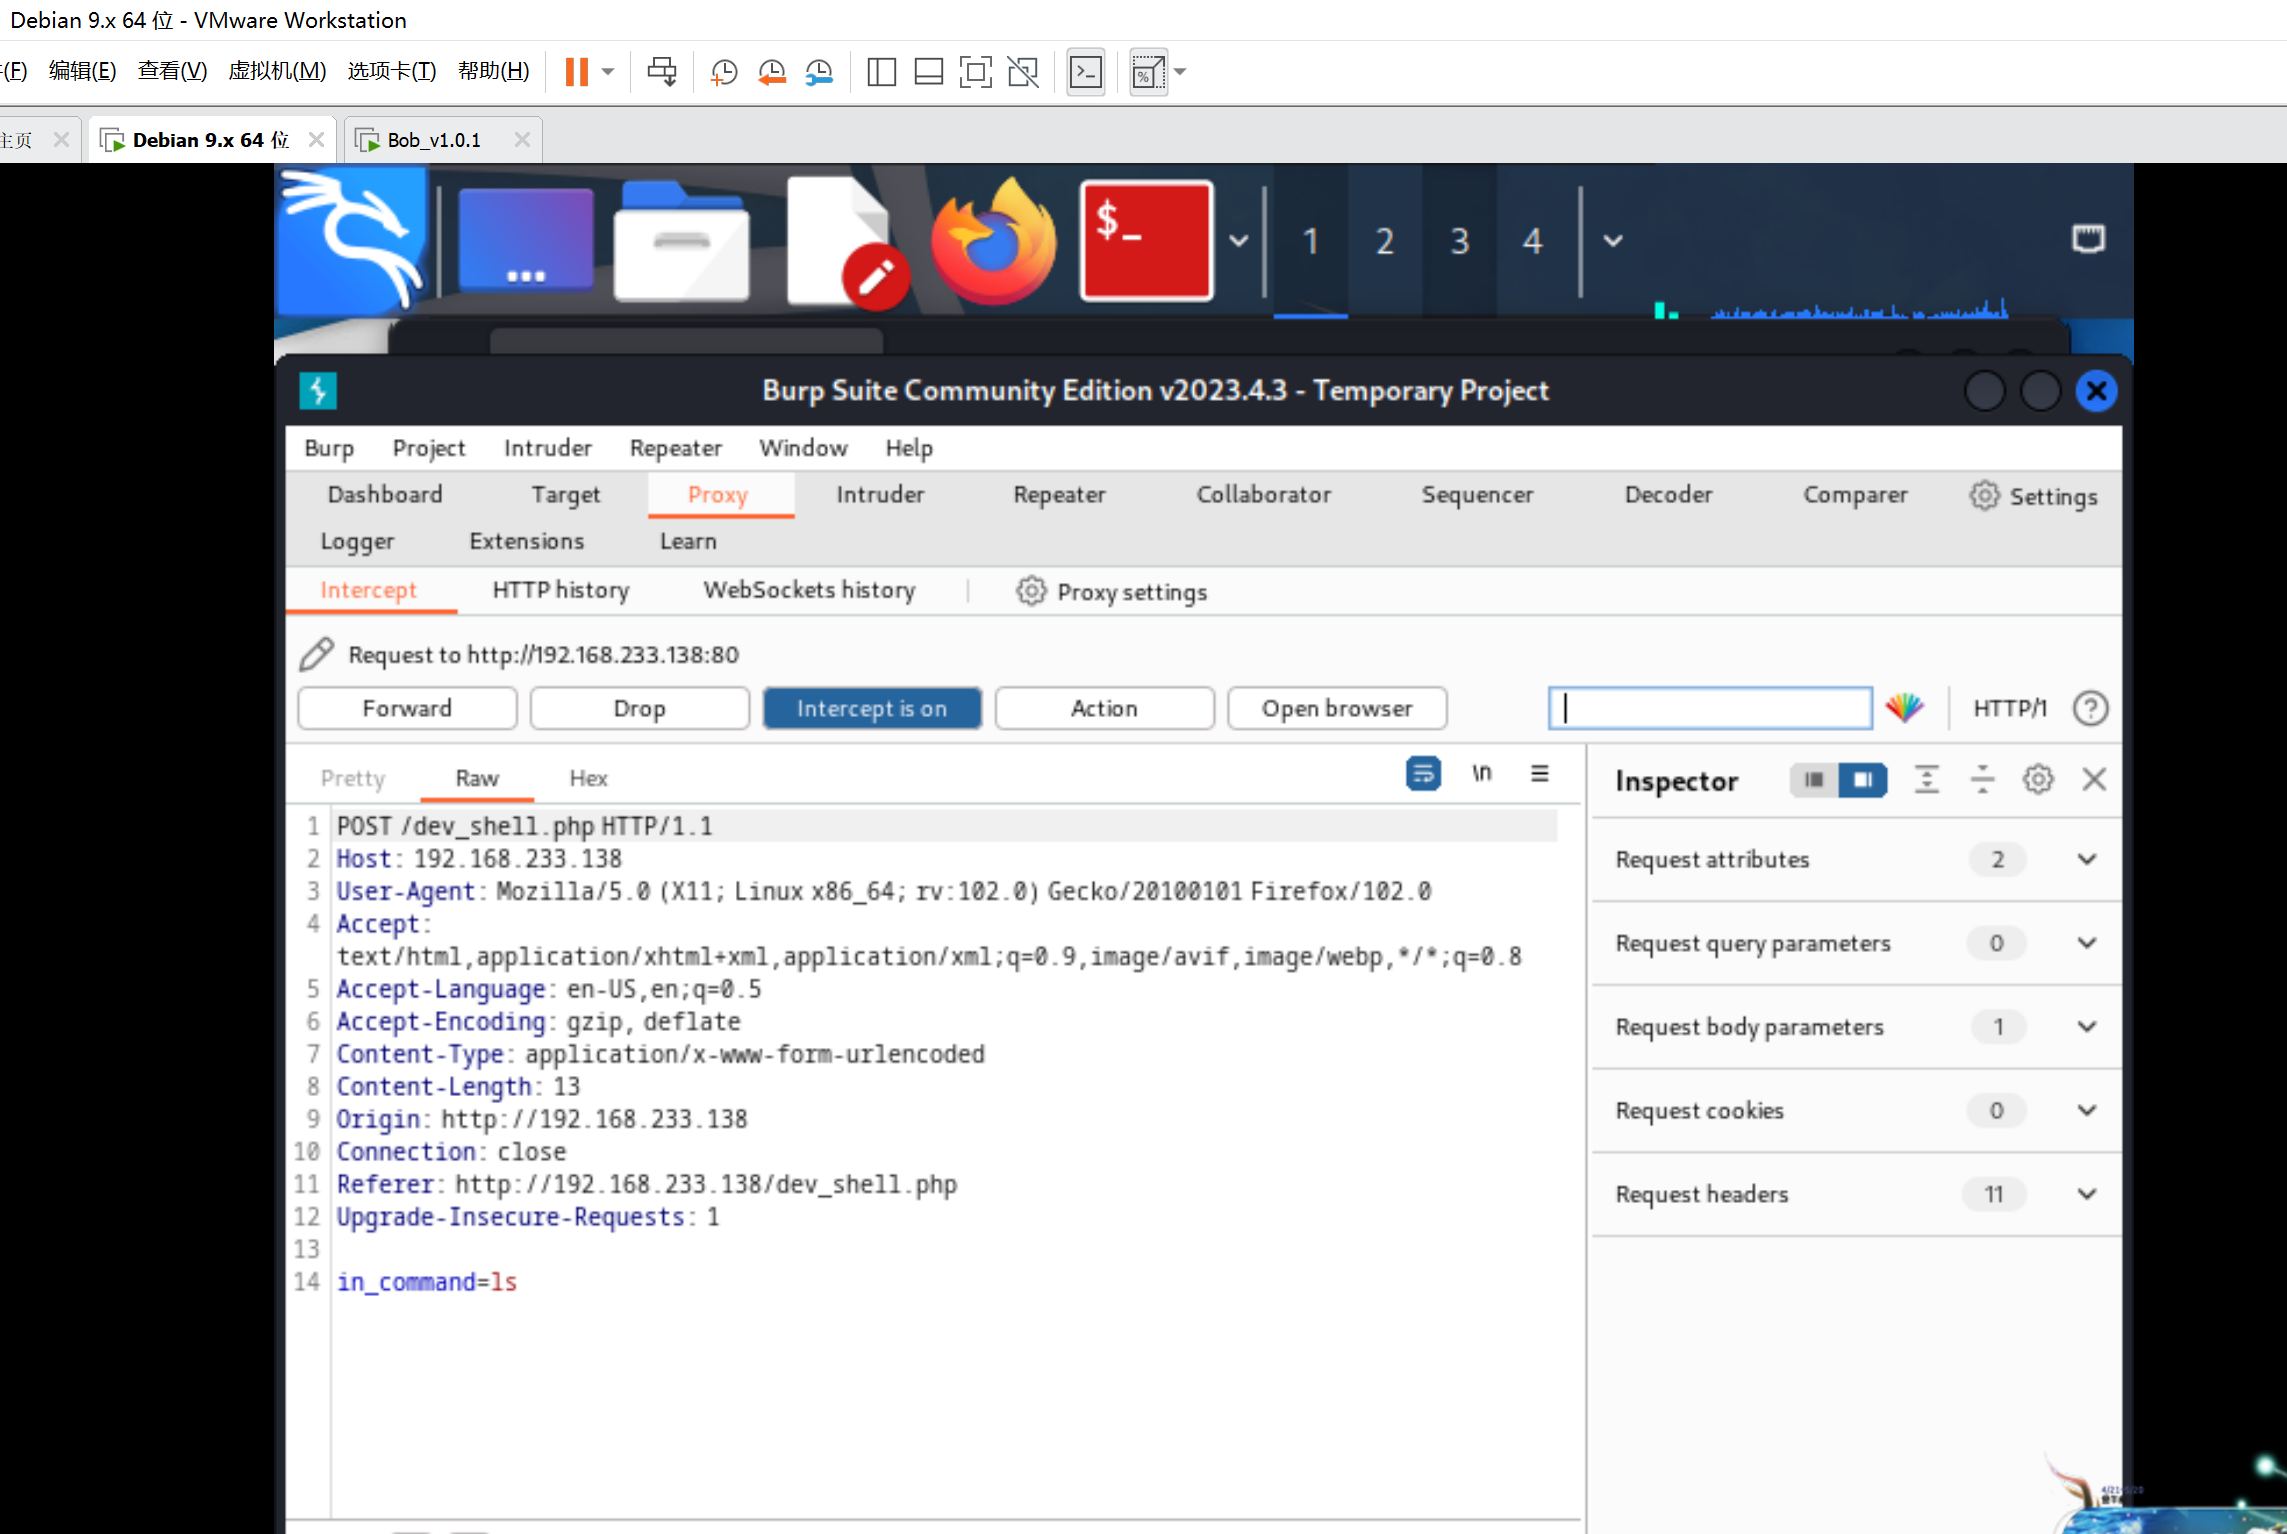Launch Firefox from the Kali panel
Image resolution: width=2287 pixels, height=1534 pixels.
(x=992, y=241)
